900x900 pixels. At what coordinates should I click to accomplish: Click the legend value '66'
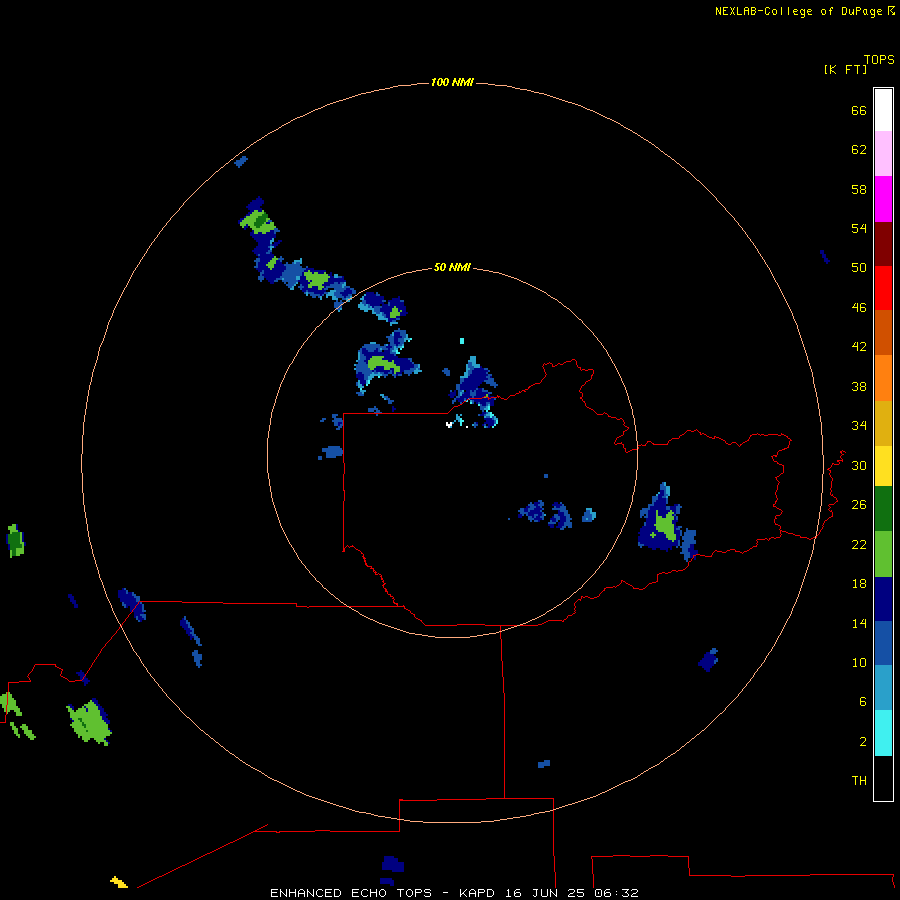pyautogui.click(x=859, y=110)
